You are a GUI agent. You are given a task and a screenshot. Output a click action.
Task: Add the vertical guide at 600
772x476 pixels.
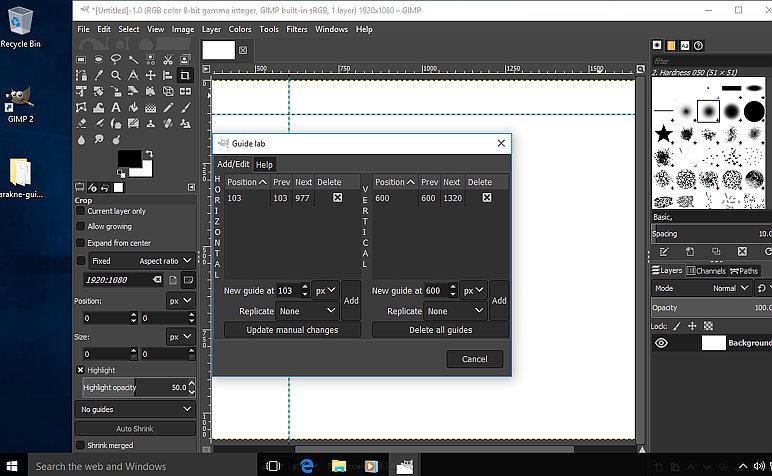(499, 300)
